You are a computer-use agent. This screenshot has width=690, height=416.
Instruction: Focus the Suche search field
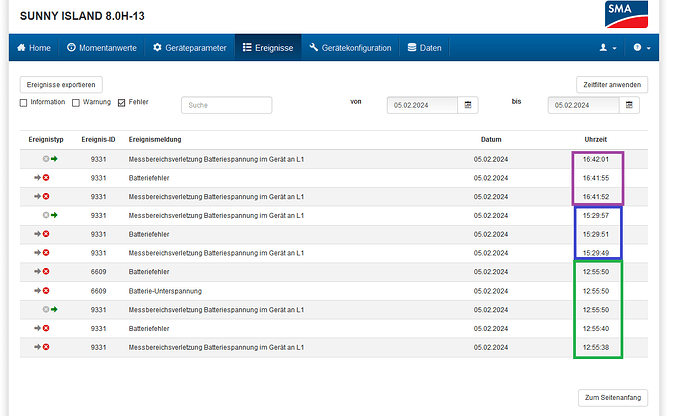point(227,105)
